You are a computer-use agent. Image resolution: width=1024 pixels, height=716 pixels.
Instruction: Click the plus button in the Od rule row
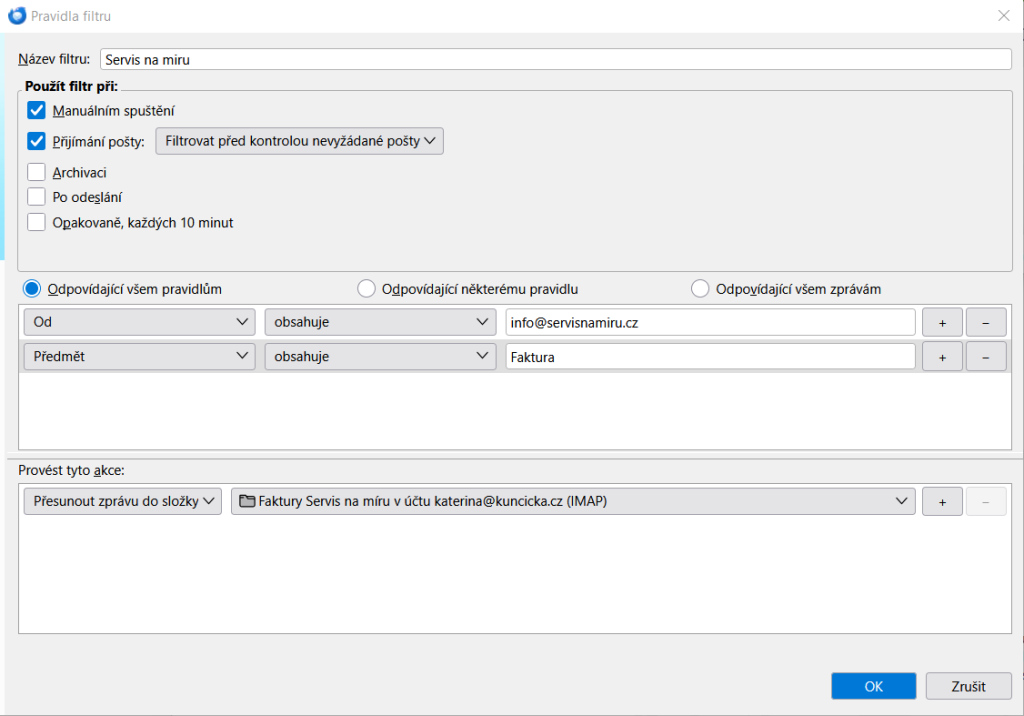click(x=942, y=322)
